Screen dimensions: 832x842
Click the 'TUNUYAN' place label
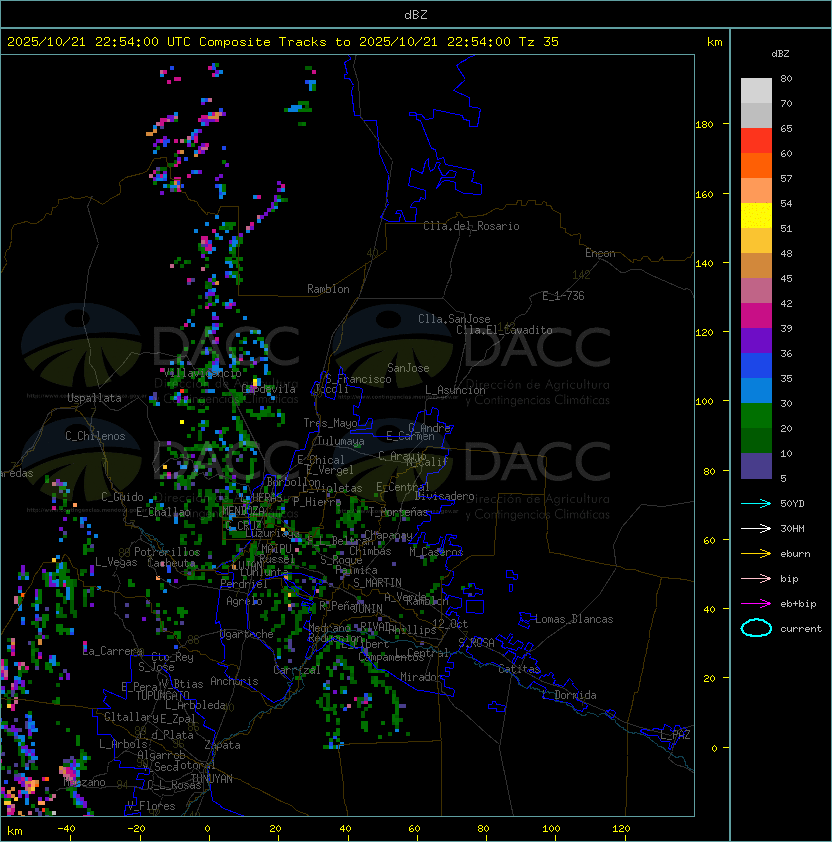click(212, 779)
